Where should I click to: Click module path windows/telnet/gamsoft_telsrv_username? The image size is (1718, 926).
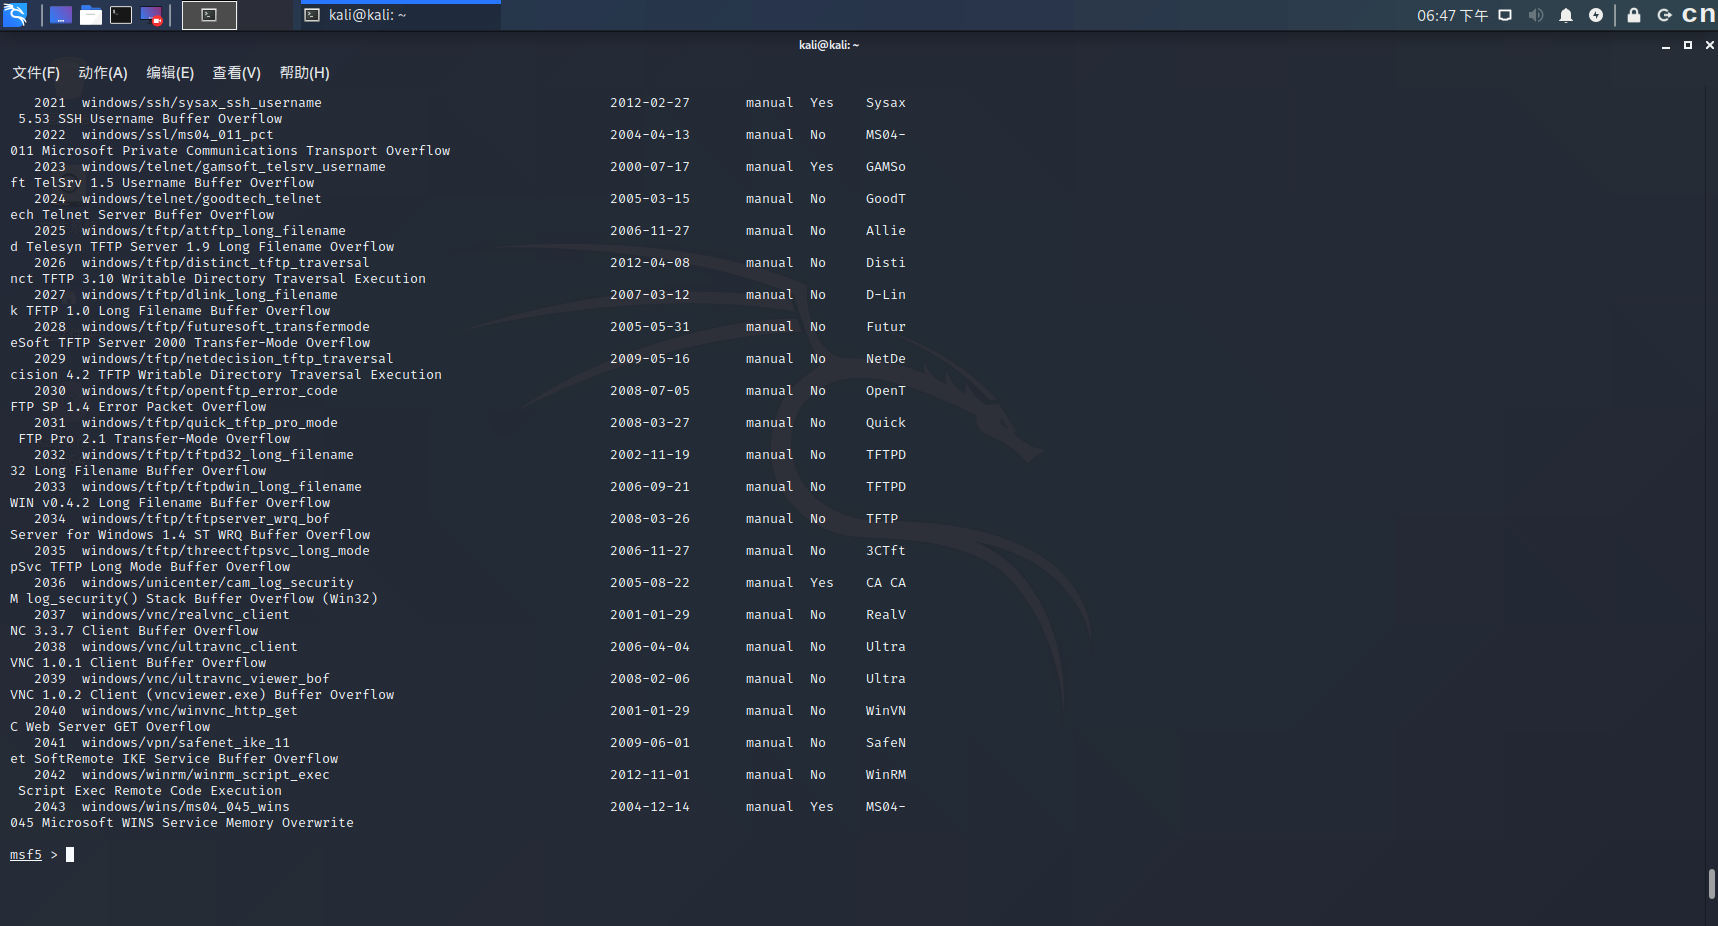click(234, 167)
